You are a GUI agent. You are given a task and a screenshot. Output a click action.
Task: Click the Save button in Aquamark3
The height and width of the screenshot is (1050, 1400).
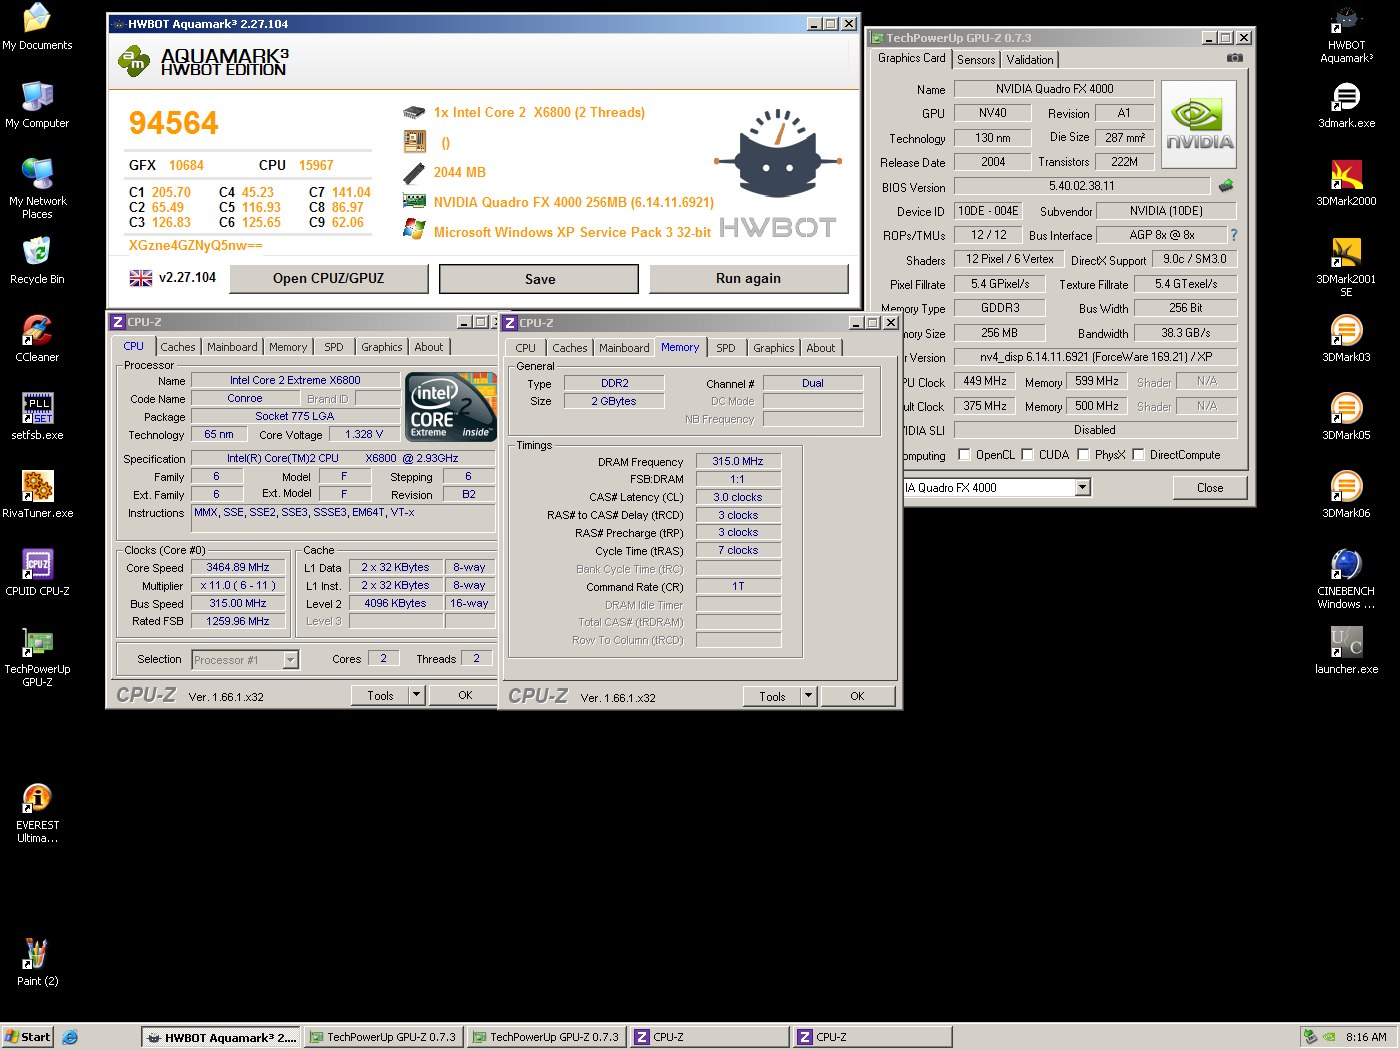point(539,279)
